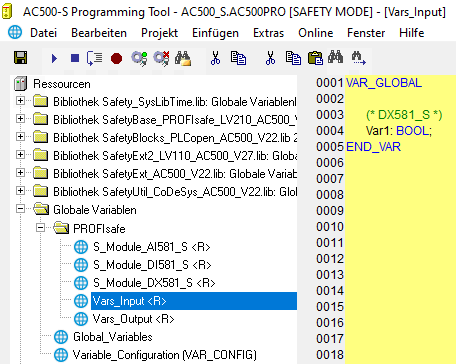Open the Projekt menu
The height and width of the screenshot is (364, 456).
159,33
